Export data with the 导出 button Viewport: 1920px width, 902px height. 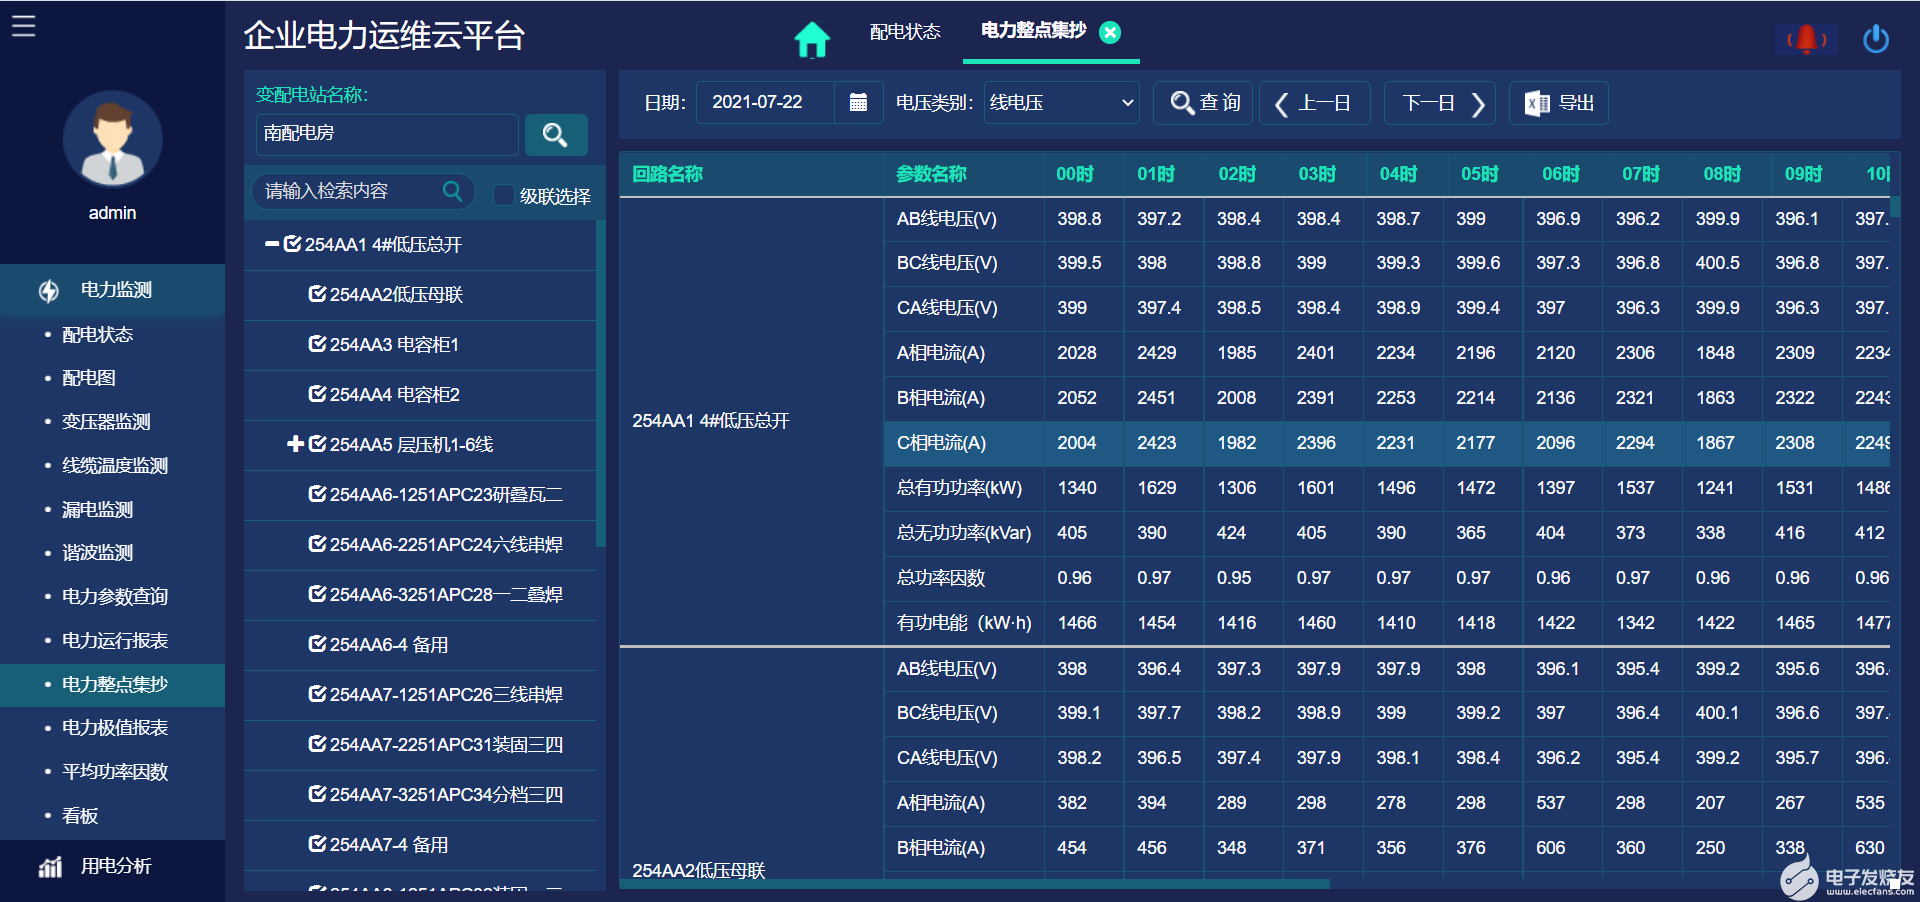1559,102
